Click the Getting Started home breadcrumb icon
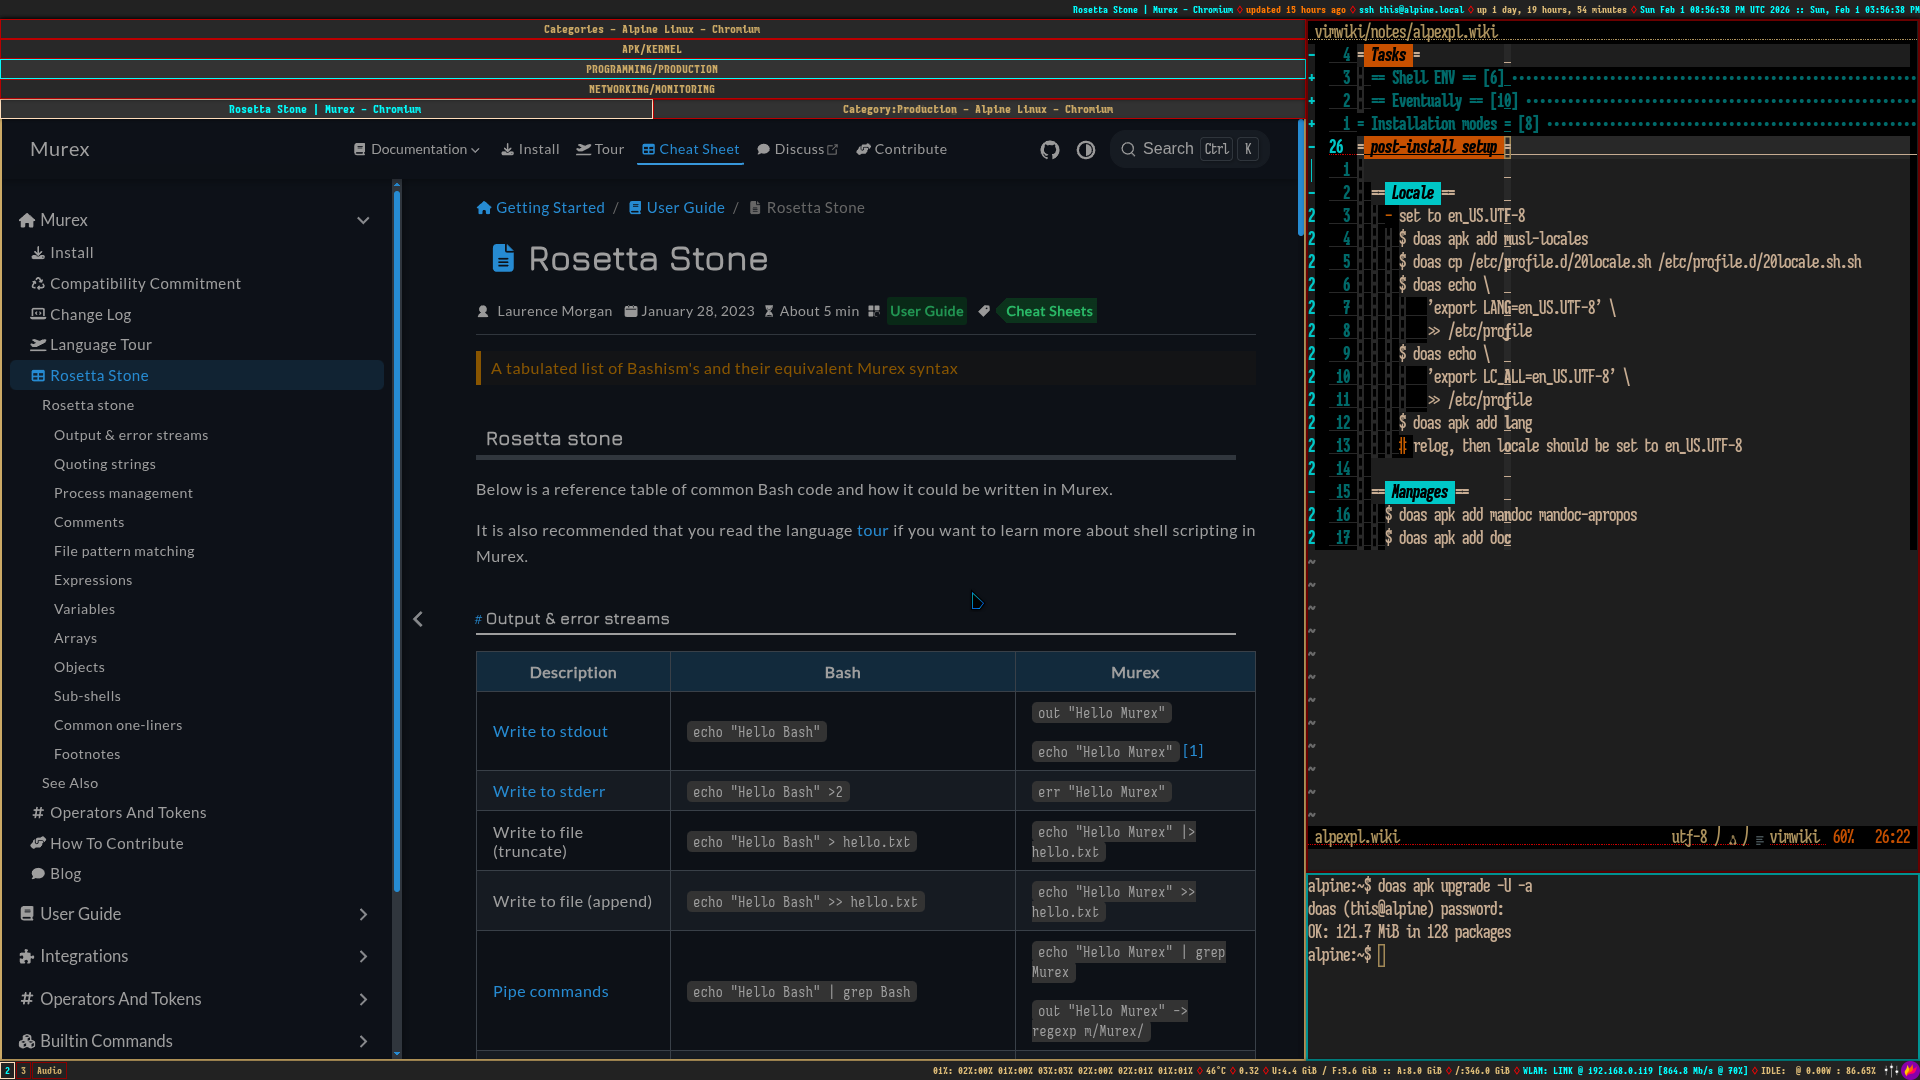 [x=484, y=208]
